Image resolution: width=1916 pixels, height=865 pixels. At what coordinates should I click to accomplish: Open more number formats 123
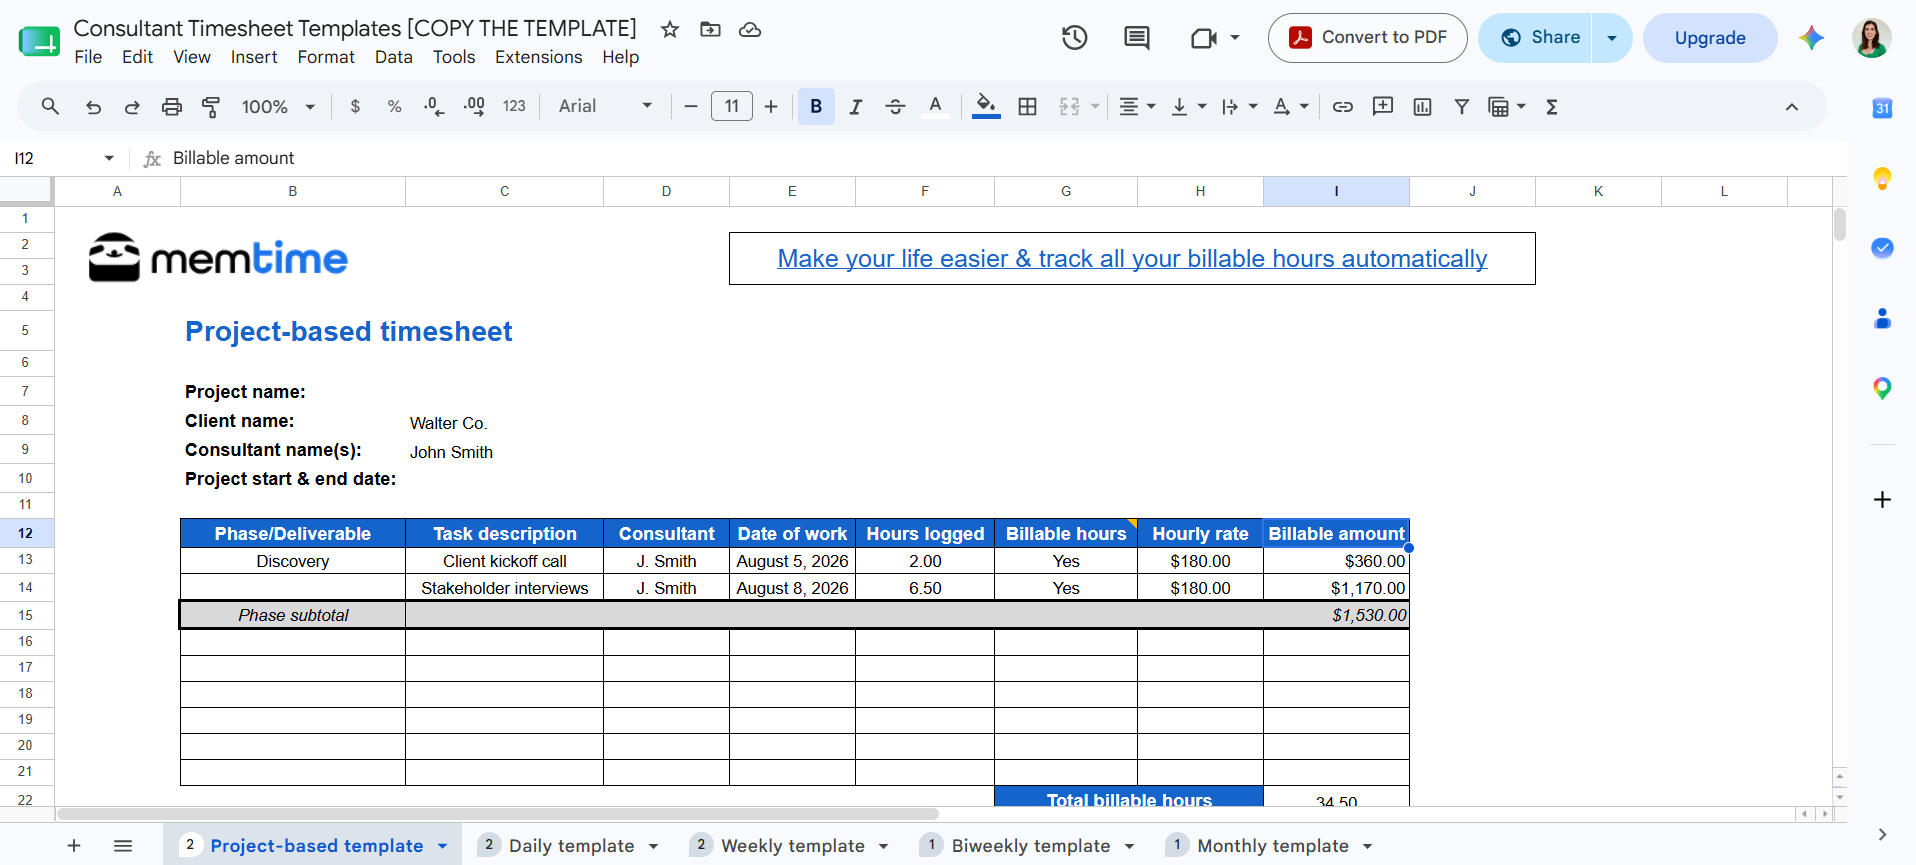514,106
